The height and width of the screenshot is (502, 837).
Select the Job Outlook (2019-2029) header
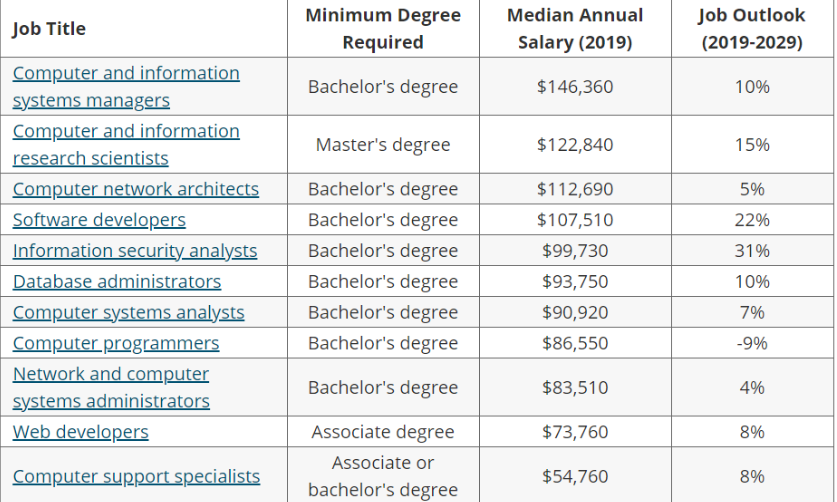tap(752, 29)
